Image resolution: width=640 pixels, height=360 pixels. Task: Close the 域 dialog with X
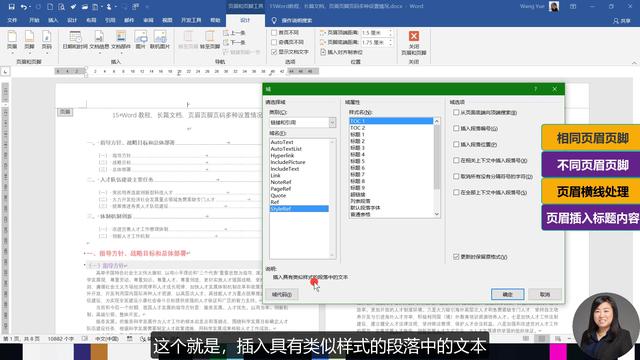pos(554,89)
